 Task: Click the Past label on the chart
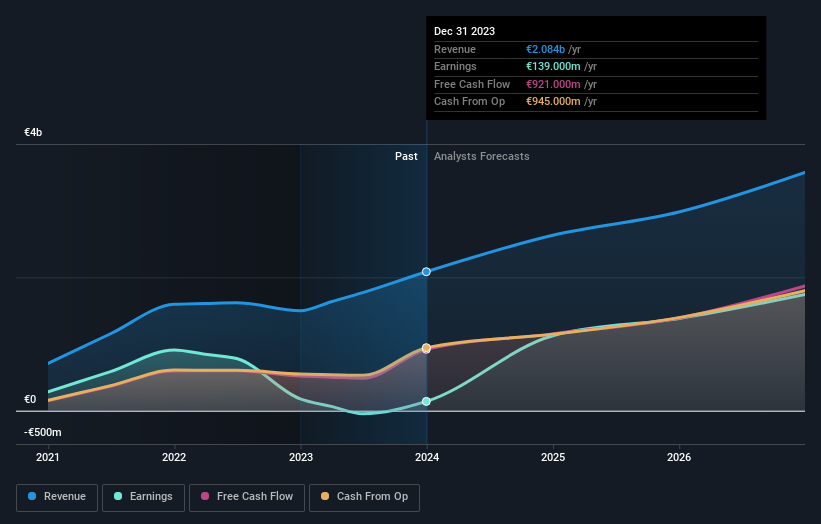(x=406, y=157)
